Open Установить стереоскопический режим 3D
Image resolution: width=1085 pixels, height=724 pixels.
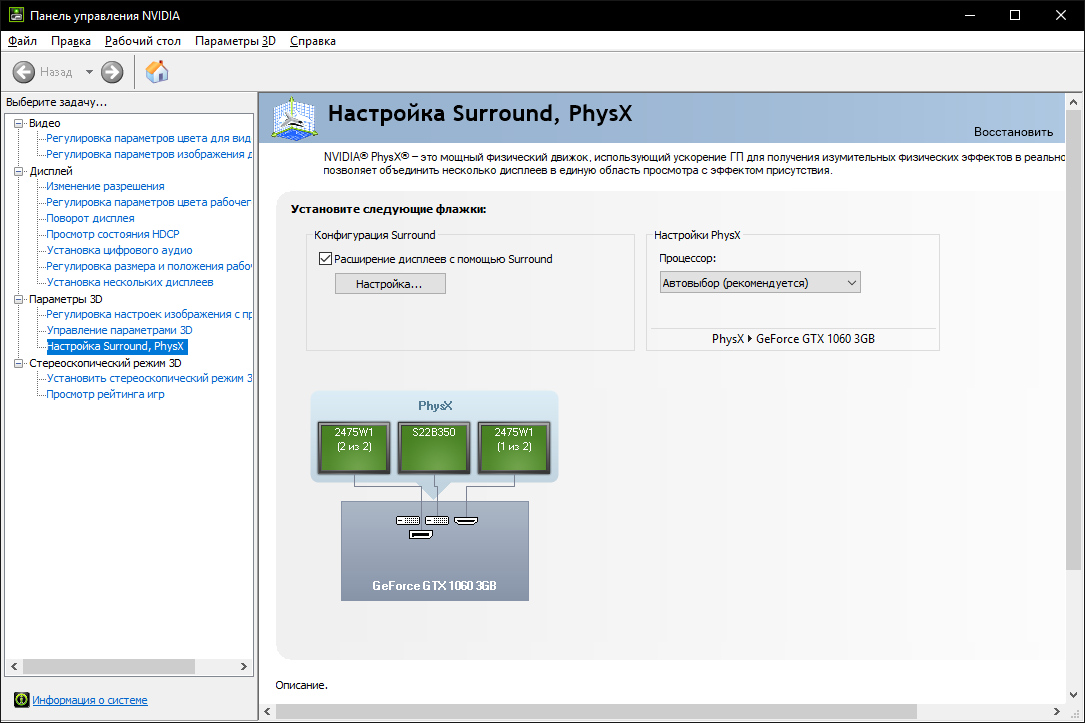coord(149,378)
